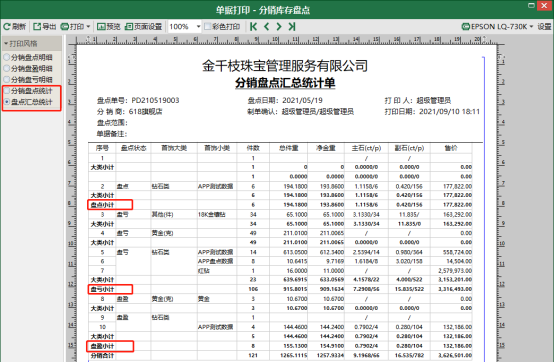Click the 打印日期 value 2021/09/10 18:11
This screenshot has width=554, height=362.
449,112
